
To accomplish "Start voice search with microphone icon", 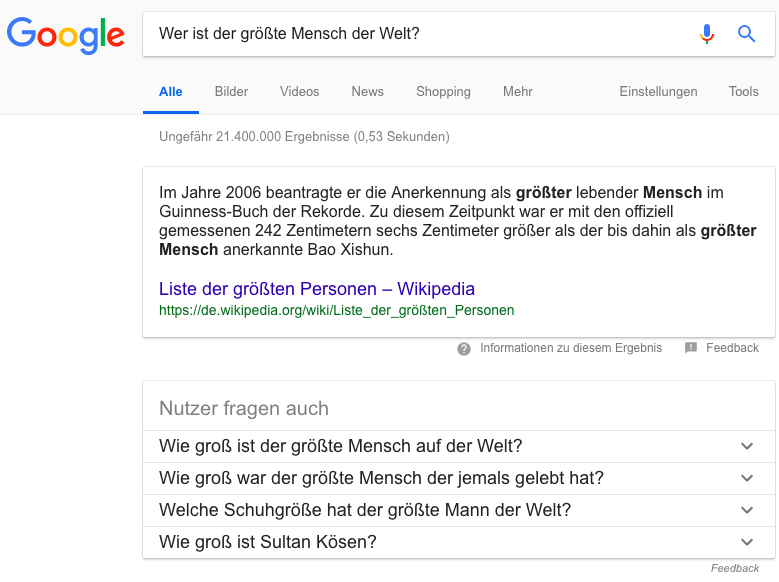I will pyautogui.click(x=707, y=34).
